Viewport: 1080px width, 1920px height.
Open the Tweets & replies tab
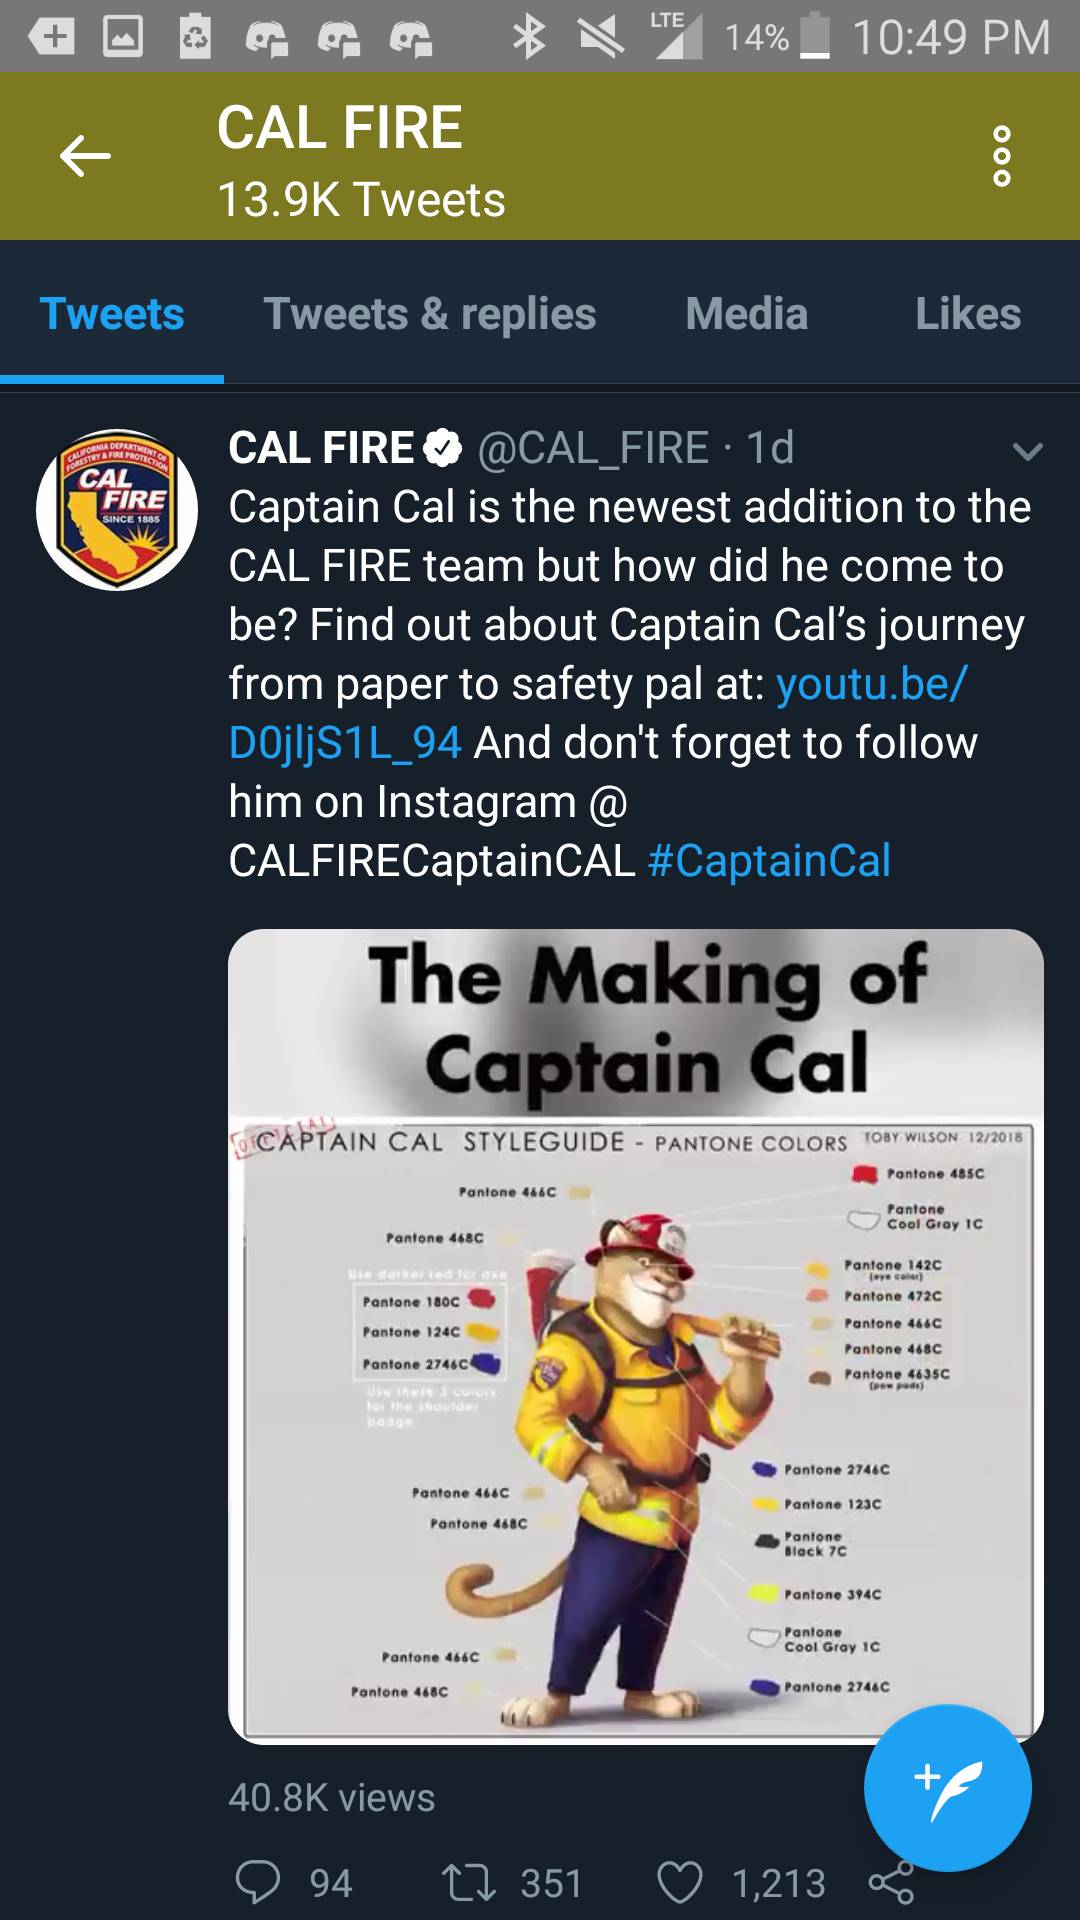tap(430, 313)
